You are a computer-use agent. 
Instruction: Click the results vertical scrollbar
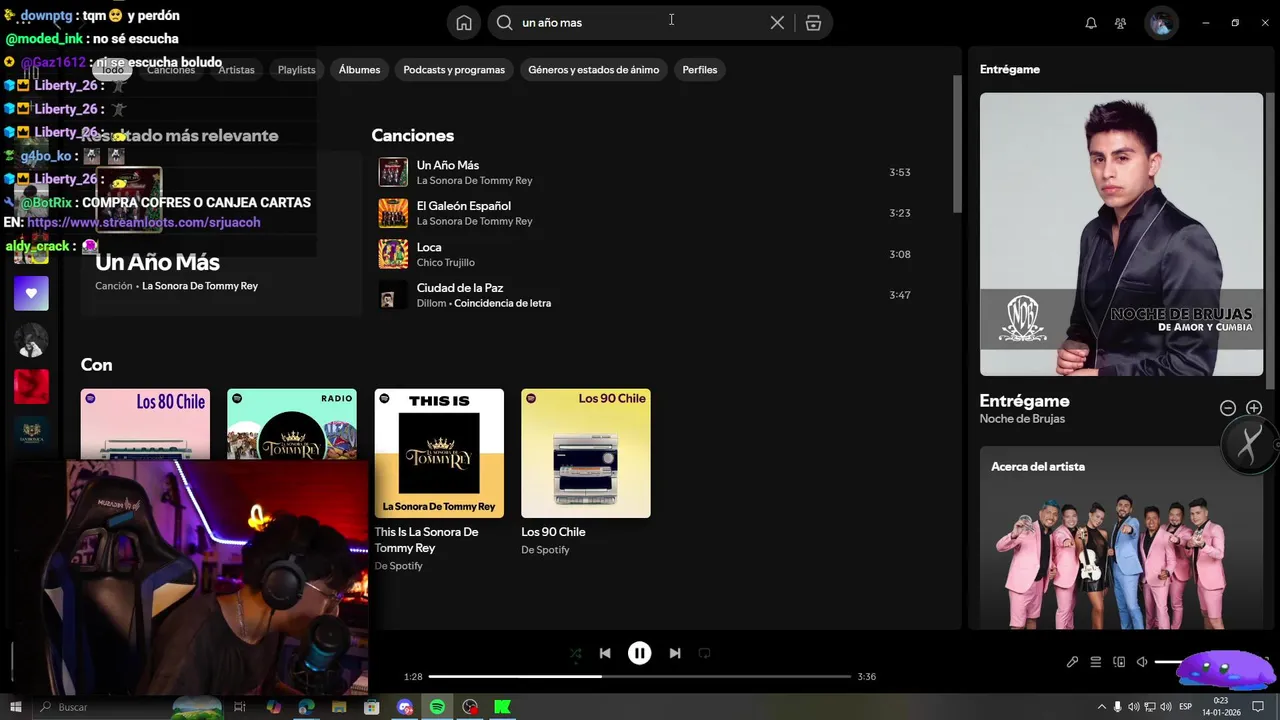click(957, 144)
